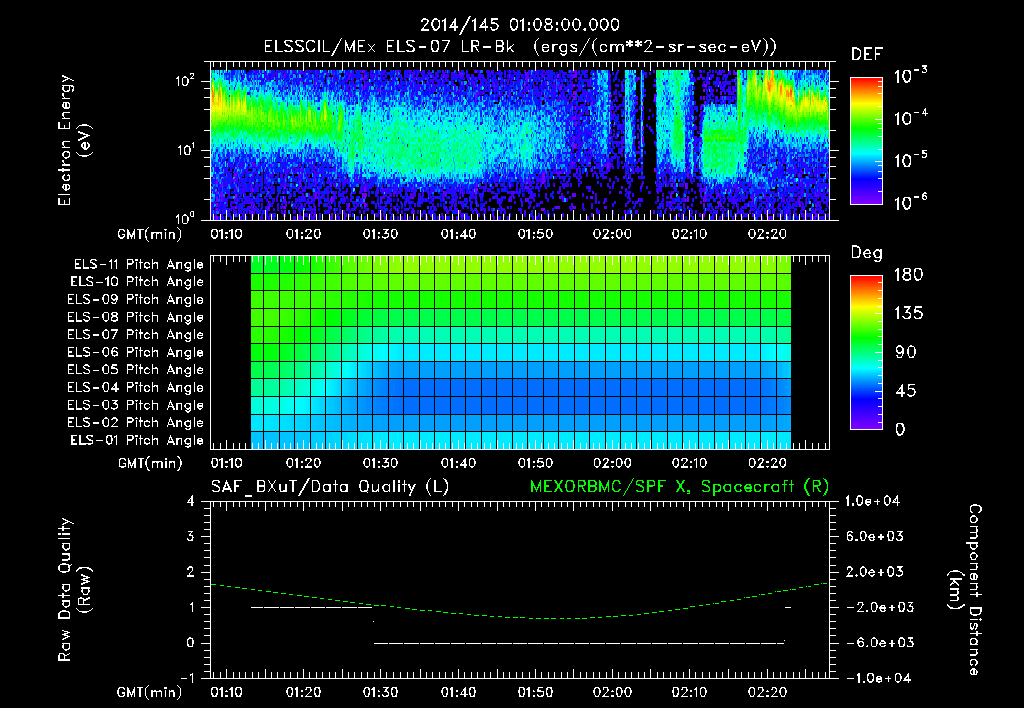Click the SAF_BXuT/Data Quality (L) legend label
Viewport: 1024px width, 708px height.
coord(330,487)
